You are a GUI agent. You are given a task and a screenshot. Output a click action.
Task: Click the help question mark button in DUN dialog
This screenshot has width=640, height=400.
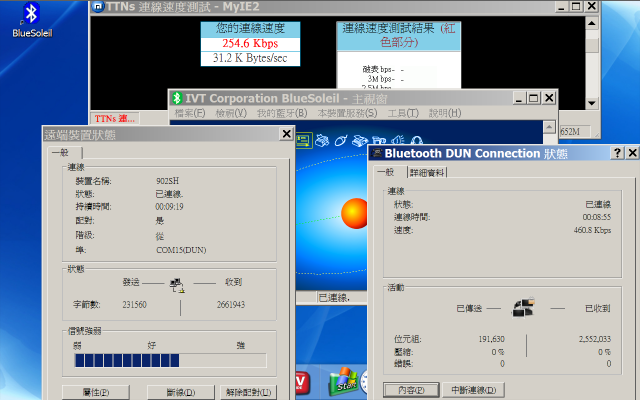(x=617, y=153)
